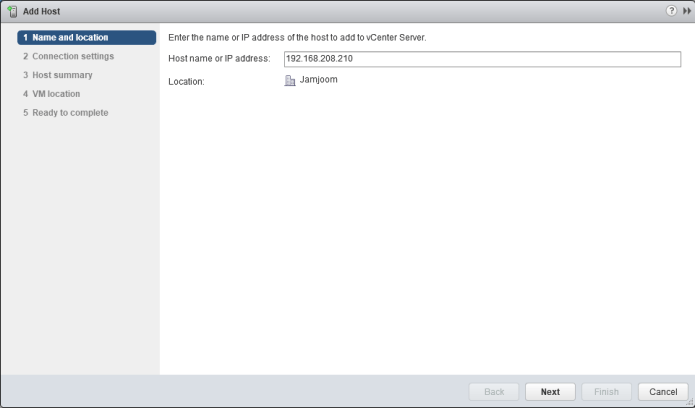Click the instruction text about vCenter Server
This screenshot has height=408, width=695.
point(298,38)
